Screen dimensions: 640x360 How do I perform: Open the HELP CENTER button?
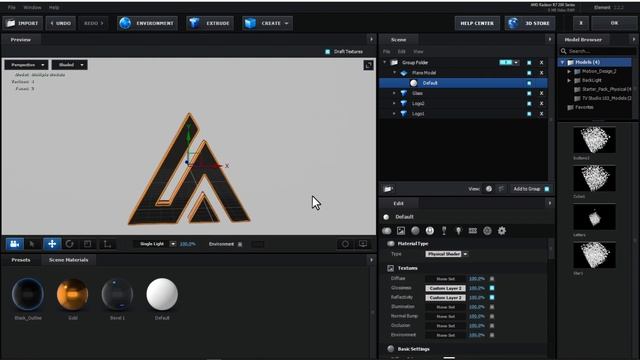click(x=477, y=24)
